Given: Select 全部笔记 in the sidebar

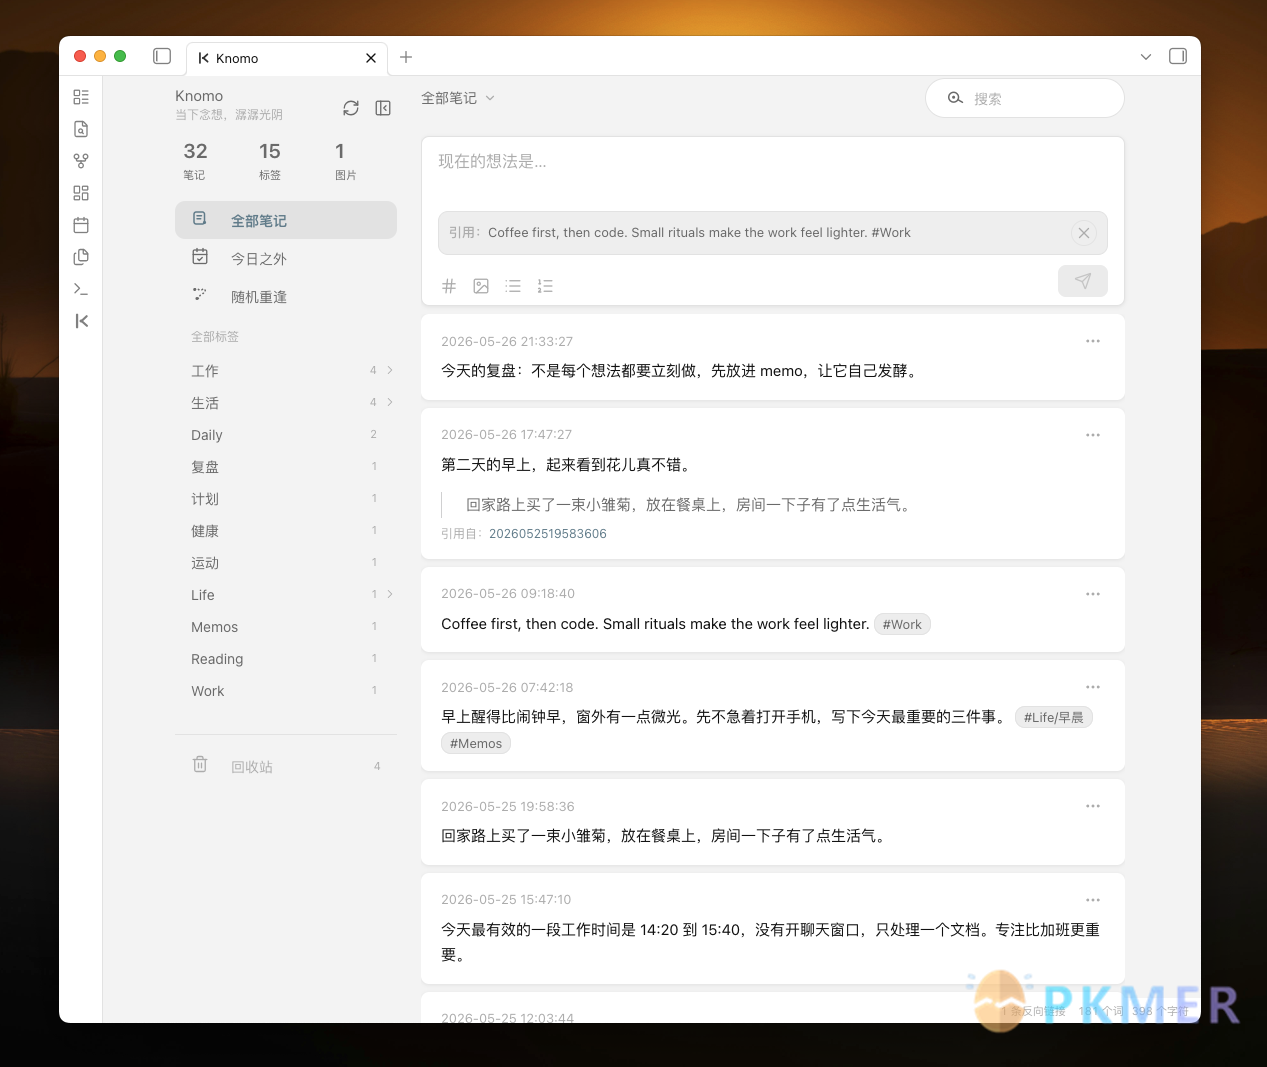Looking at the screenshot, I should coord(286,220).
